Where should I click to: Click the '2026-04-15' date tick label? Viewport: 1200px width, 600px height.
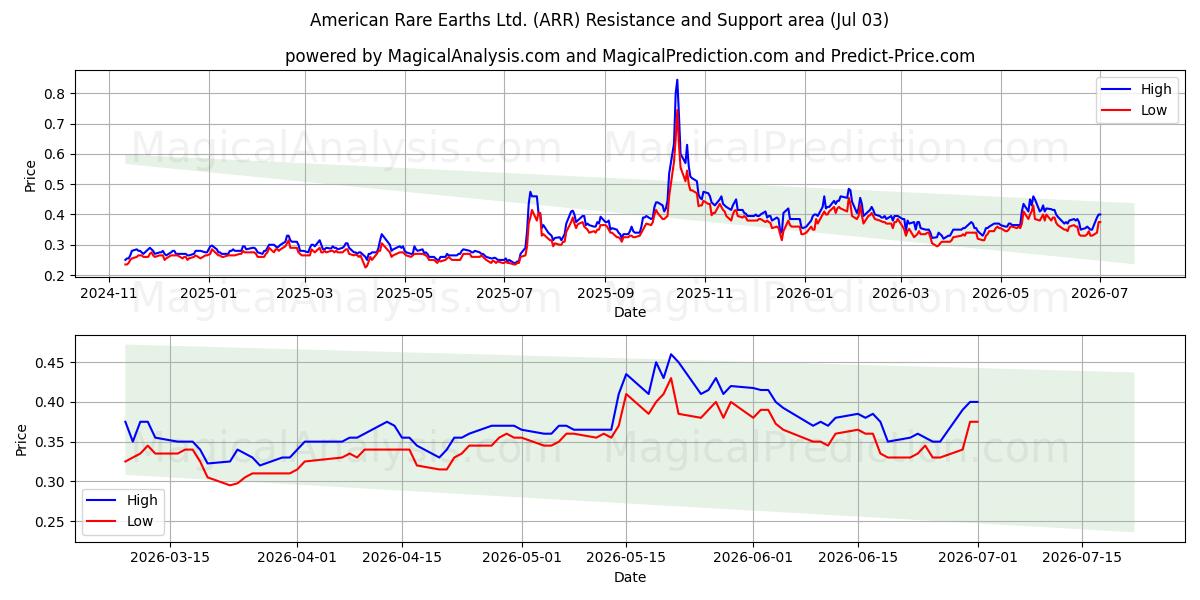pyautogui.click(x=402, y=558)
